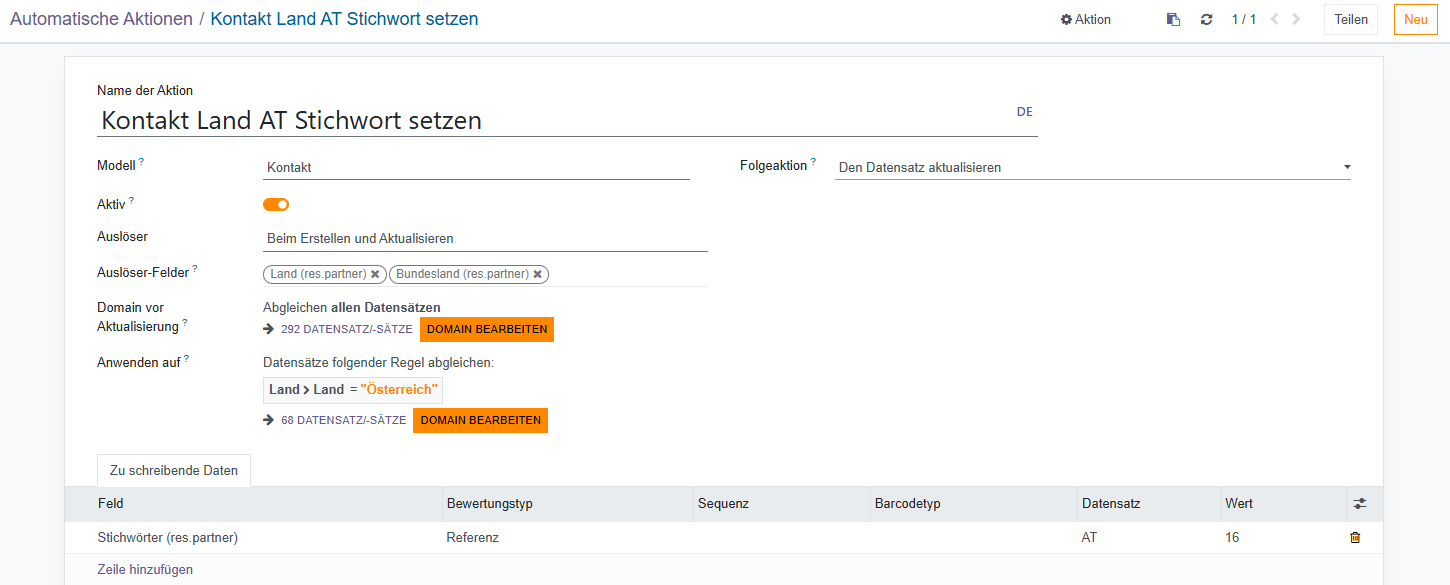The height and width of the screenshot is (585, 1450).
Task: Expand the Folgeaktion dropdown
Action: [x=1092, y=167]
